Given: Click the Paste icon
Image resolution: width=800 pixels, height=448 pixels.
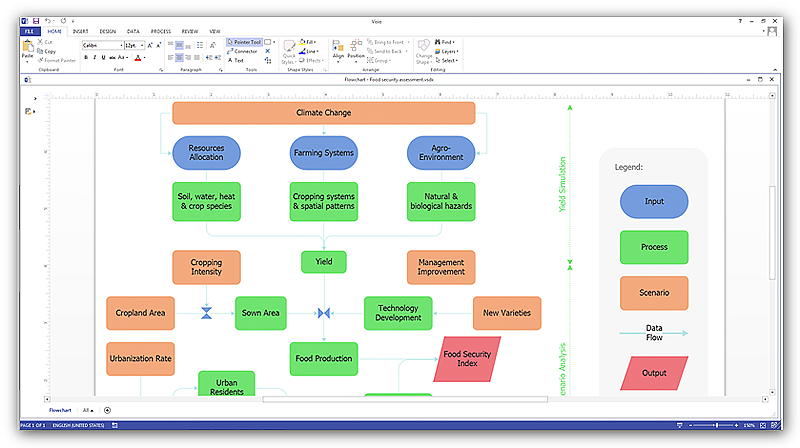Looking at the screenshot, I should [x=27, y=50].
